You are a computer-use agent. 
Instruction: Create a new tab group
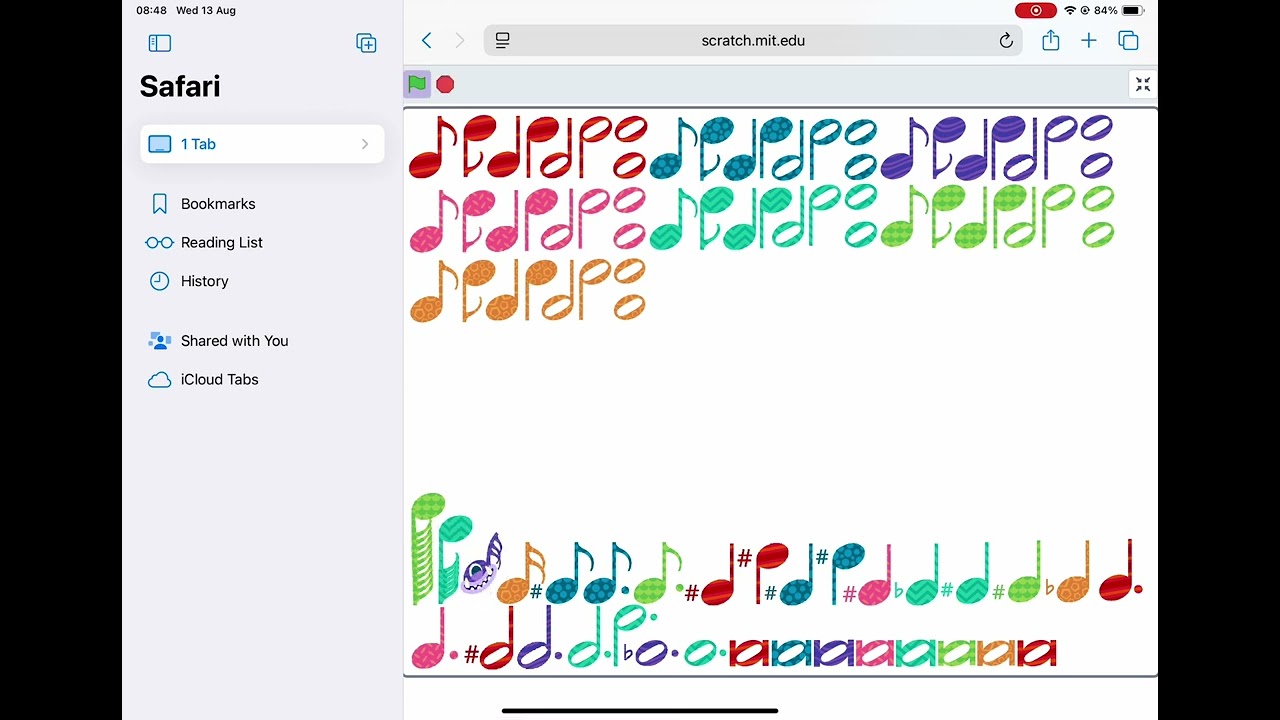366,43
